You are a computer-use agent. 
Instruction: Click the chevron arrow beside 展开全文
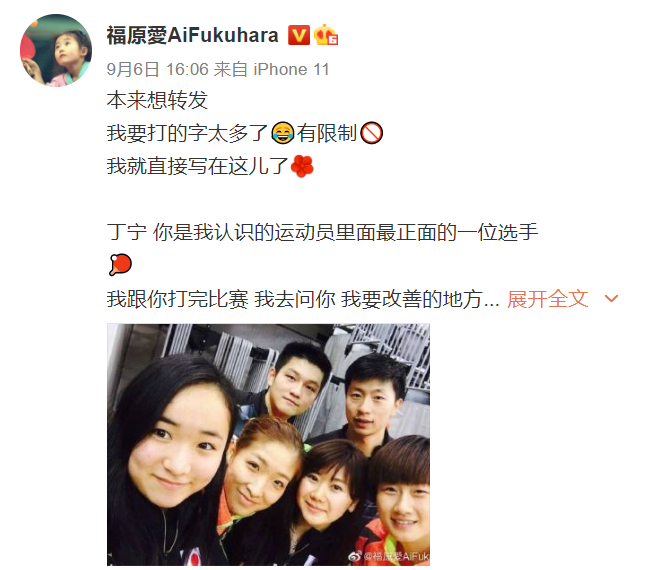(611, 299)
